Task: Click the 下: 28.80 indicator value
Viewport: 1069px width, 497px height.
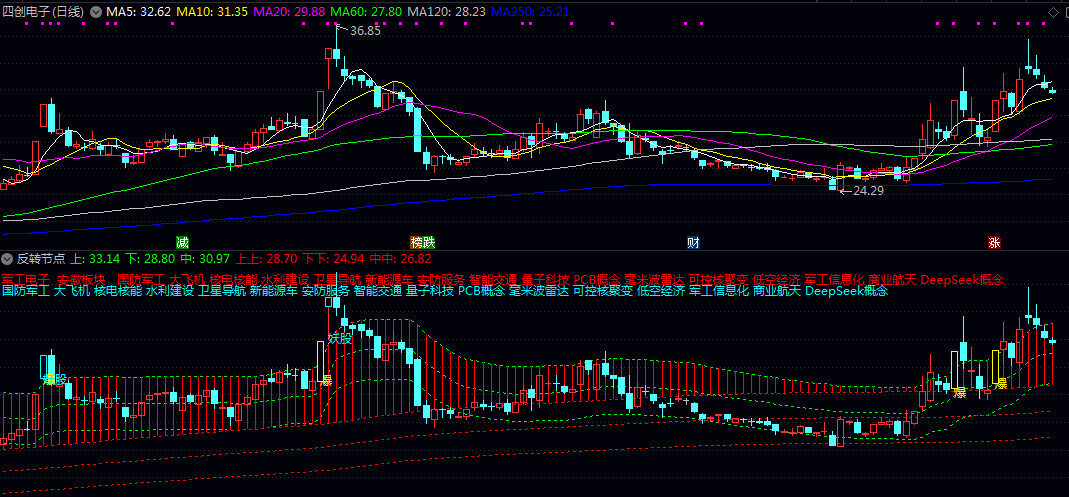Action: 150,258
